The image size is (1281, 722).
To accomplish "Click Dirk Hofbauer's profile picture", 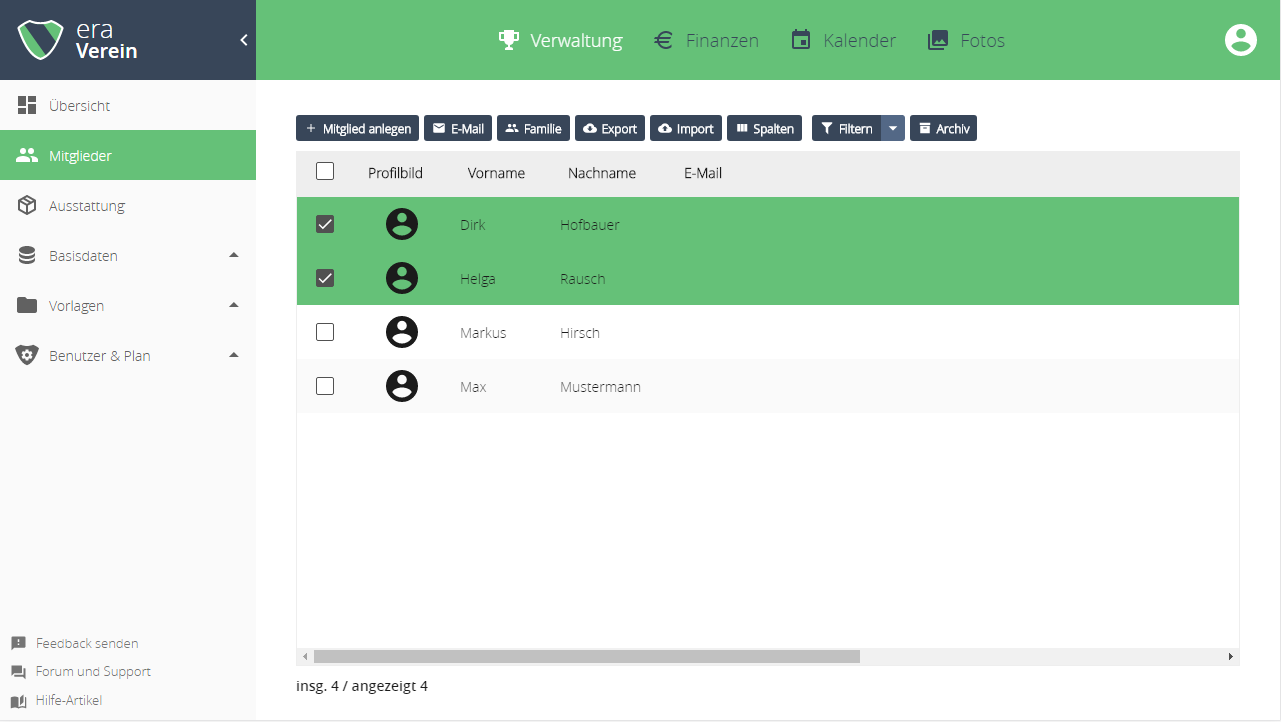I will point(402,224).
